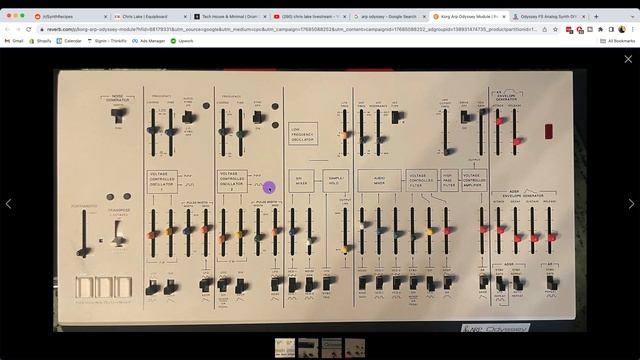The width and height of the screenshot is (640, 360).
Task: Close the arp odyssey Google Search tab
Action: coord(424,17)
